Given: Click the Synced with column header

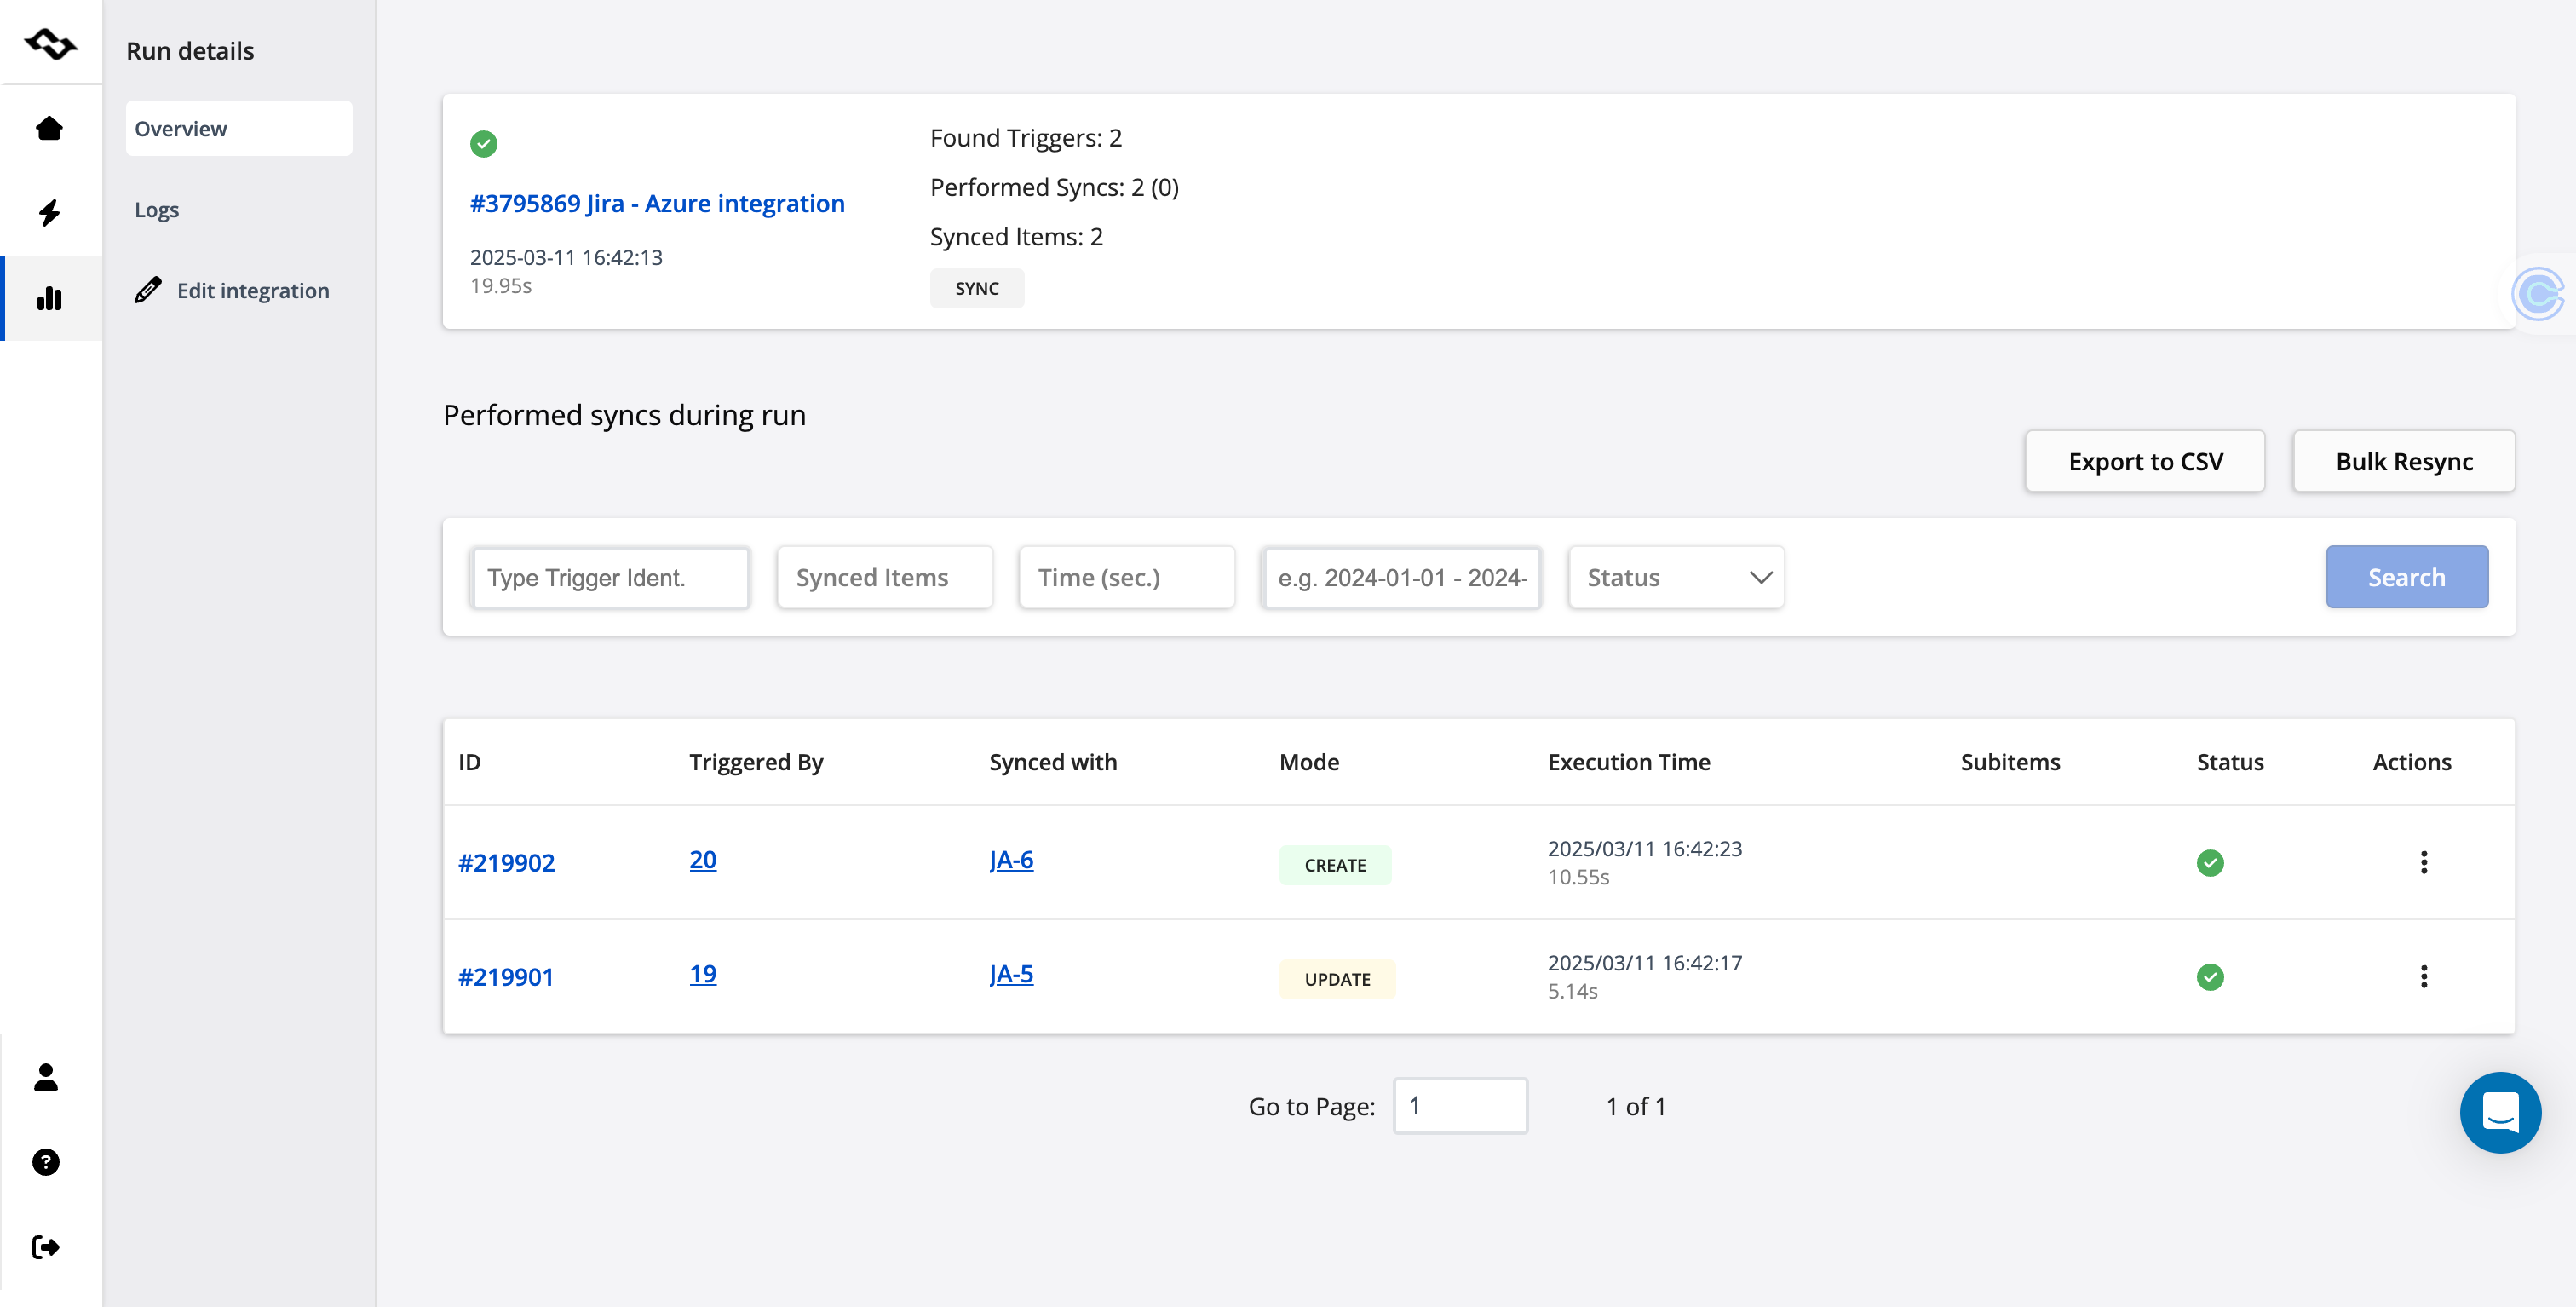Looking at the screenshot, I should 1053,761.
